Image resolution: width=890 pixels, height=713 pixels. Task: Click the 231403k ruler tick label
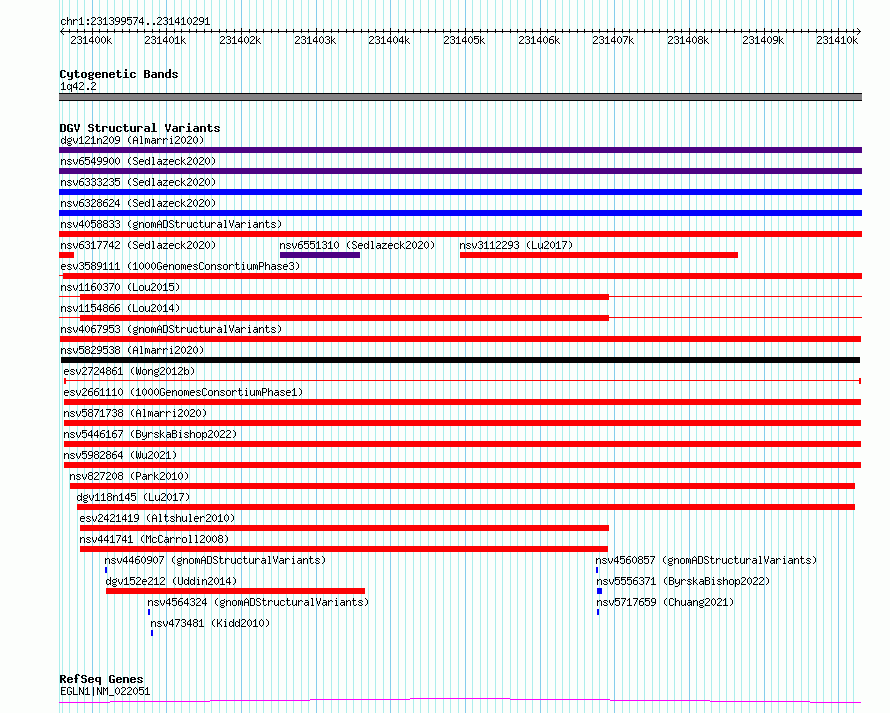click(x=315, y=40)
